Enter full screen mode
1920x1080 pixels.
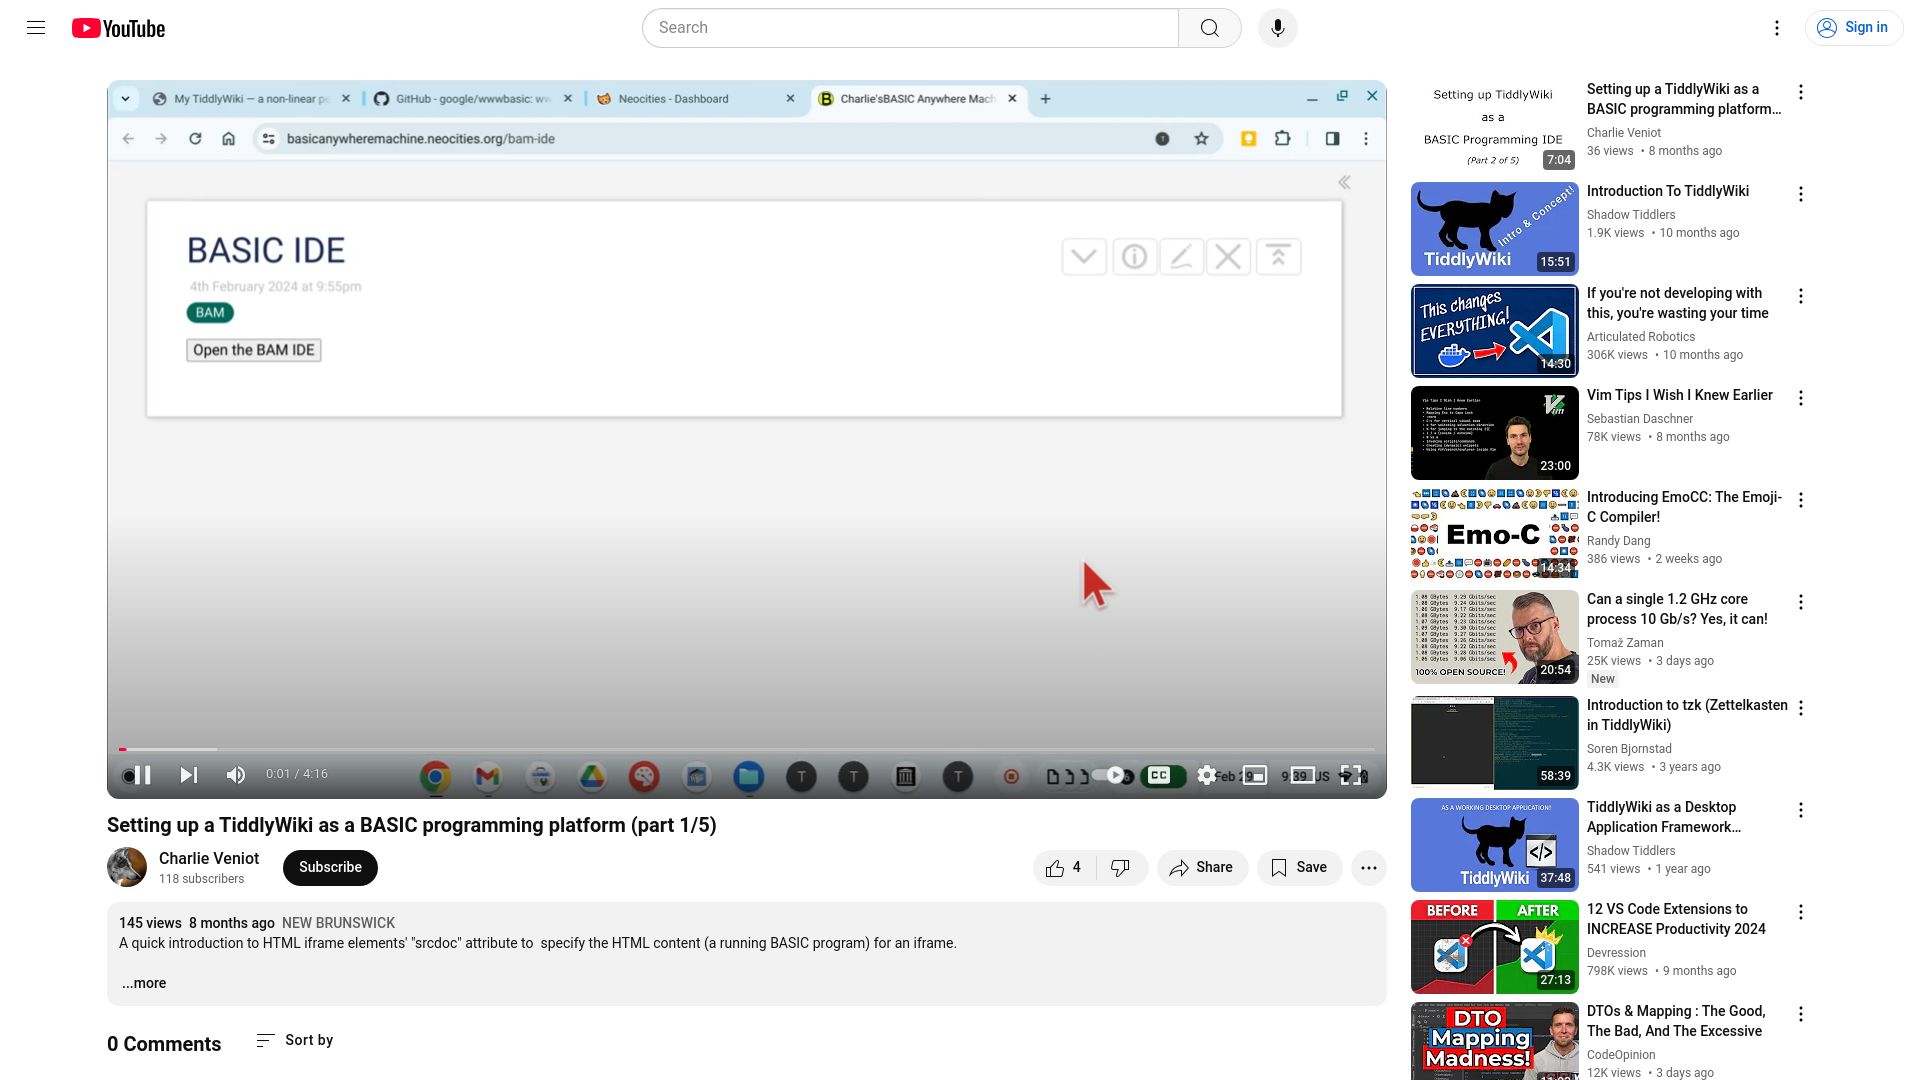[1351, 775]
